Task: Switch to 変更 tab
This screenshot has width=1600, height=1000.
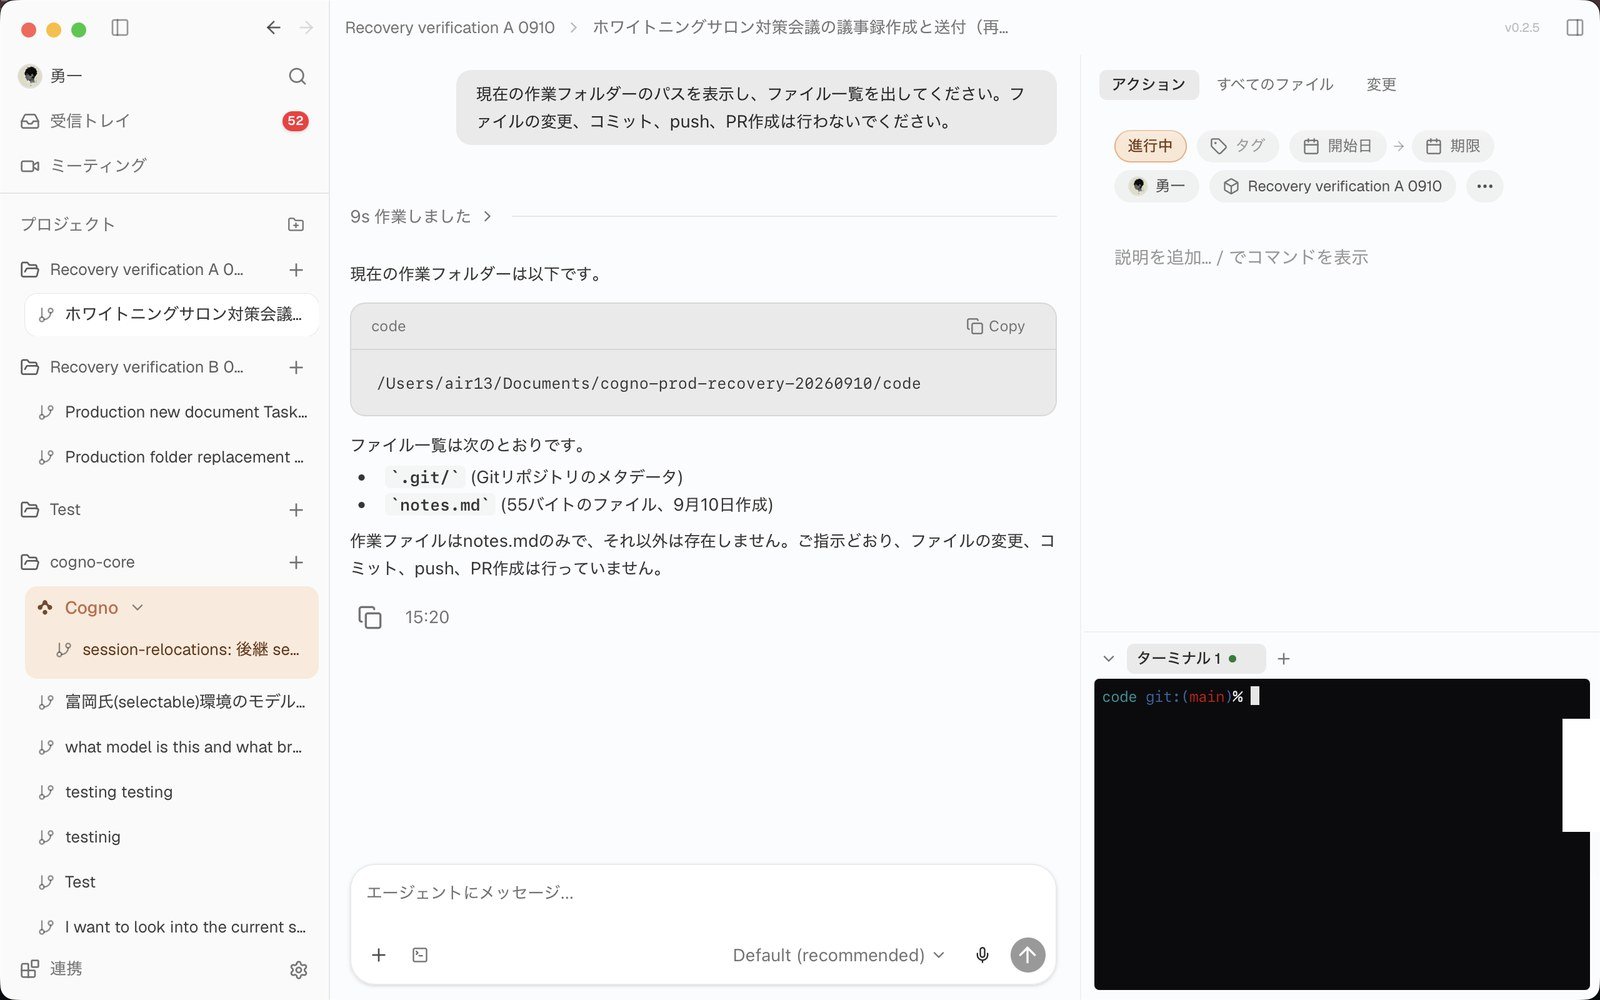Action: click(x=1381, y=85)
